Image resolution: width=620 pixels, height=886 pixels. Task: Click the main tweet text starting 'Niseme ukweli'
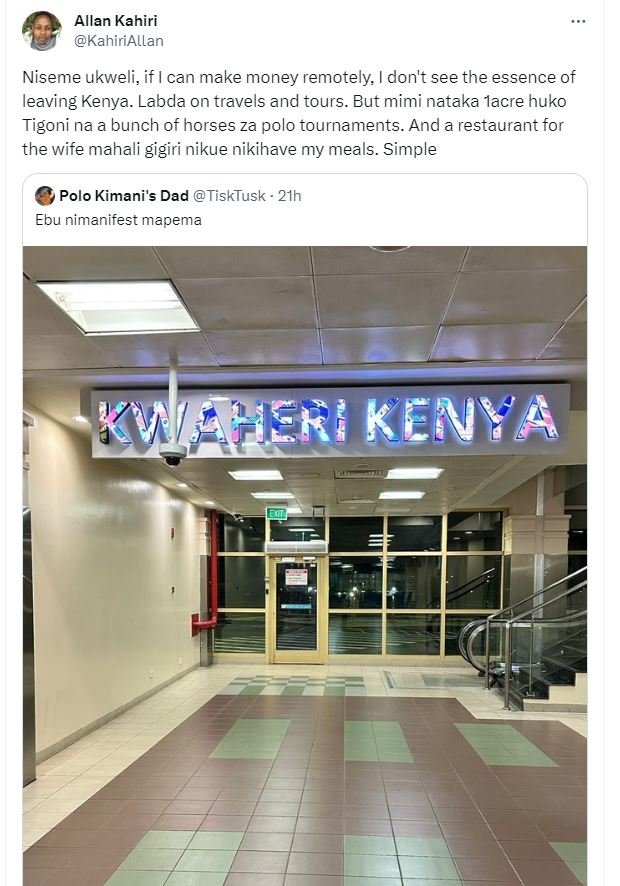(x=299, y=113)
